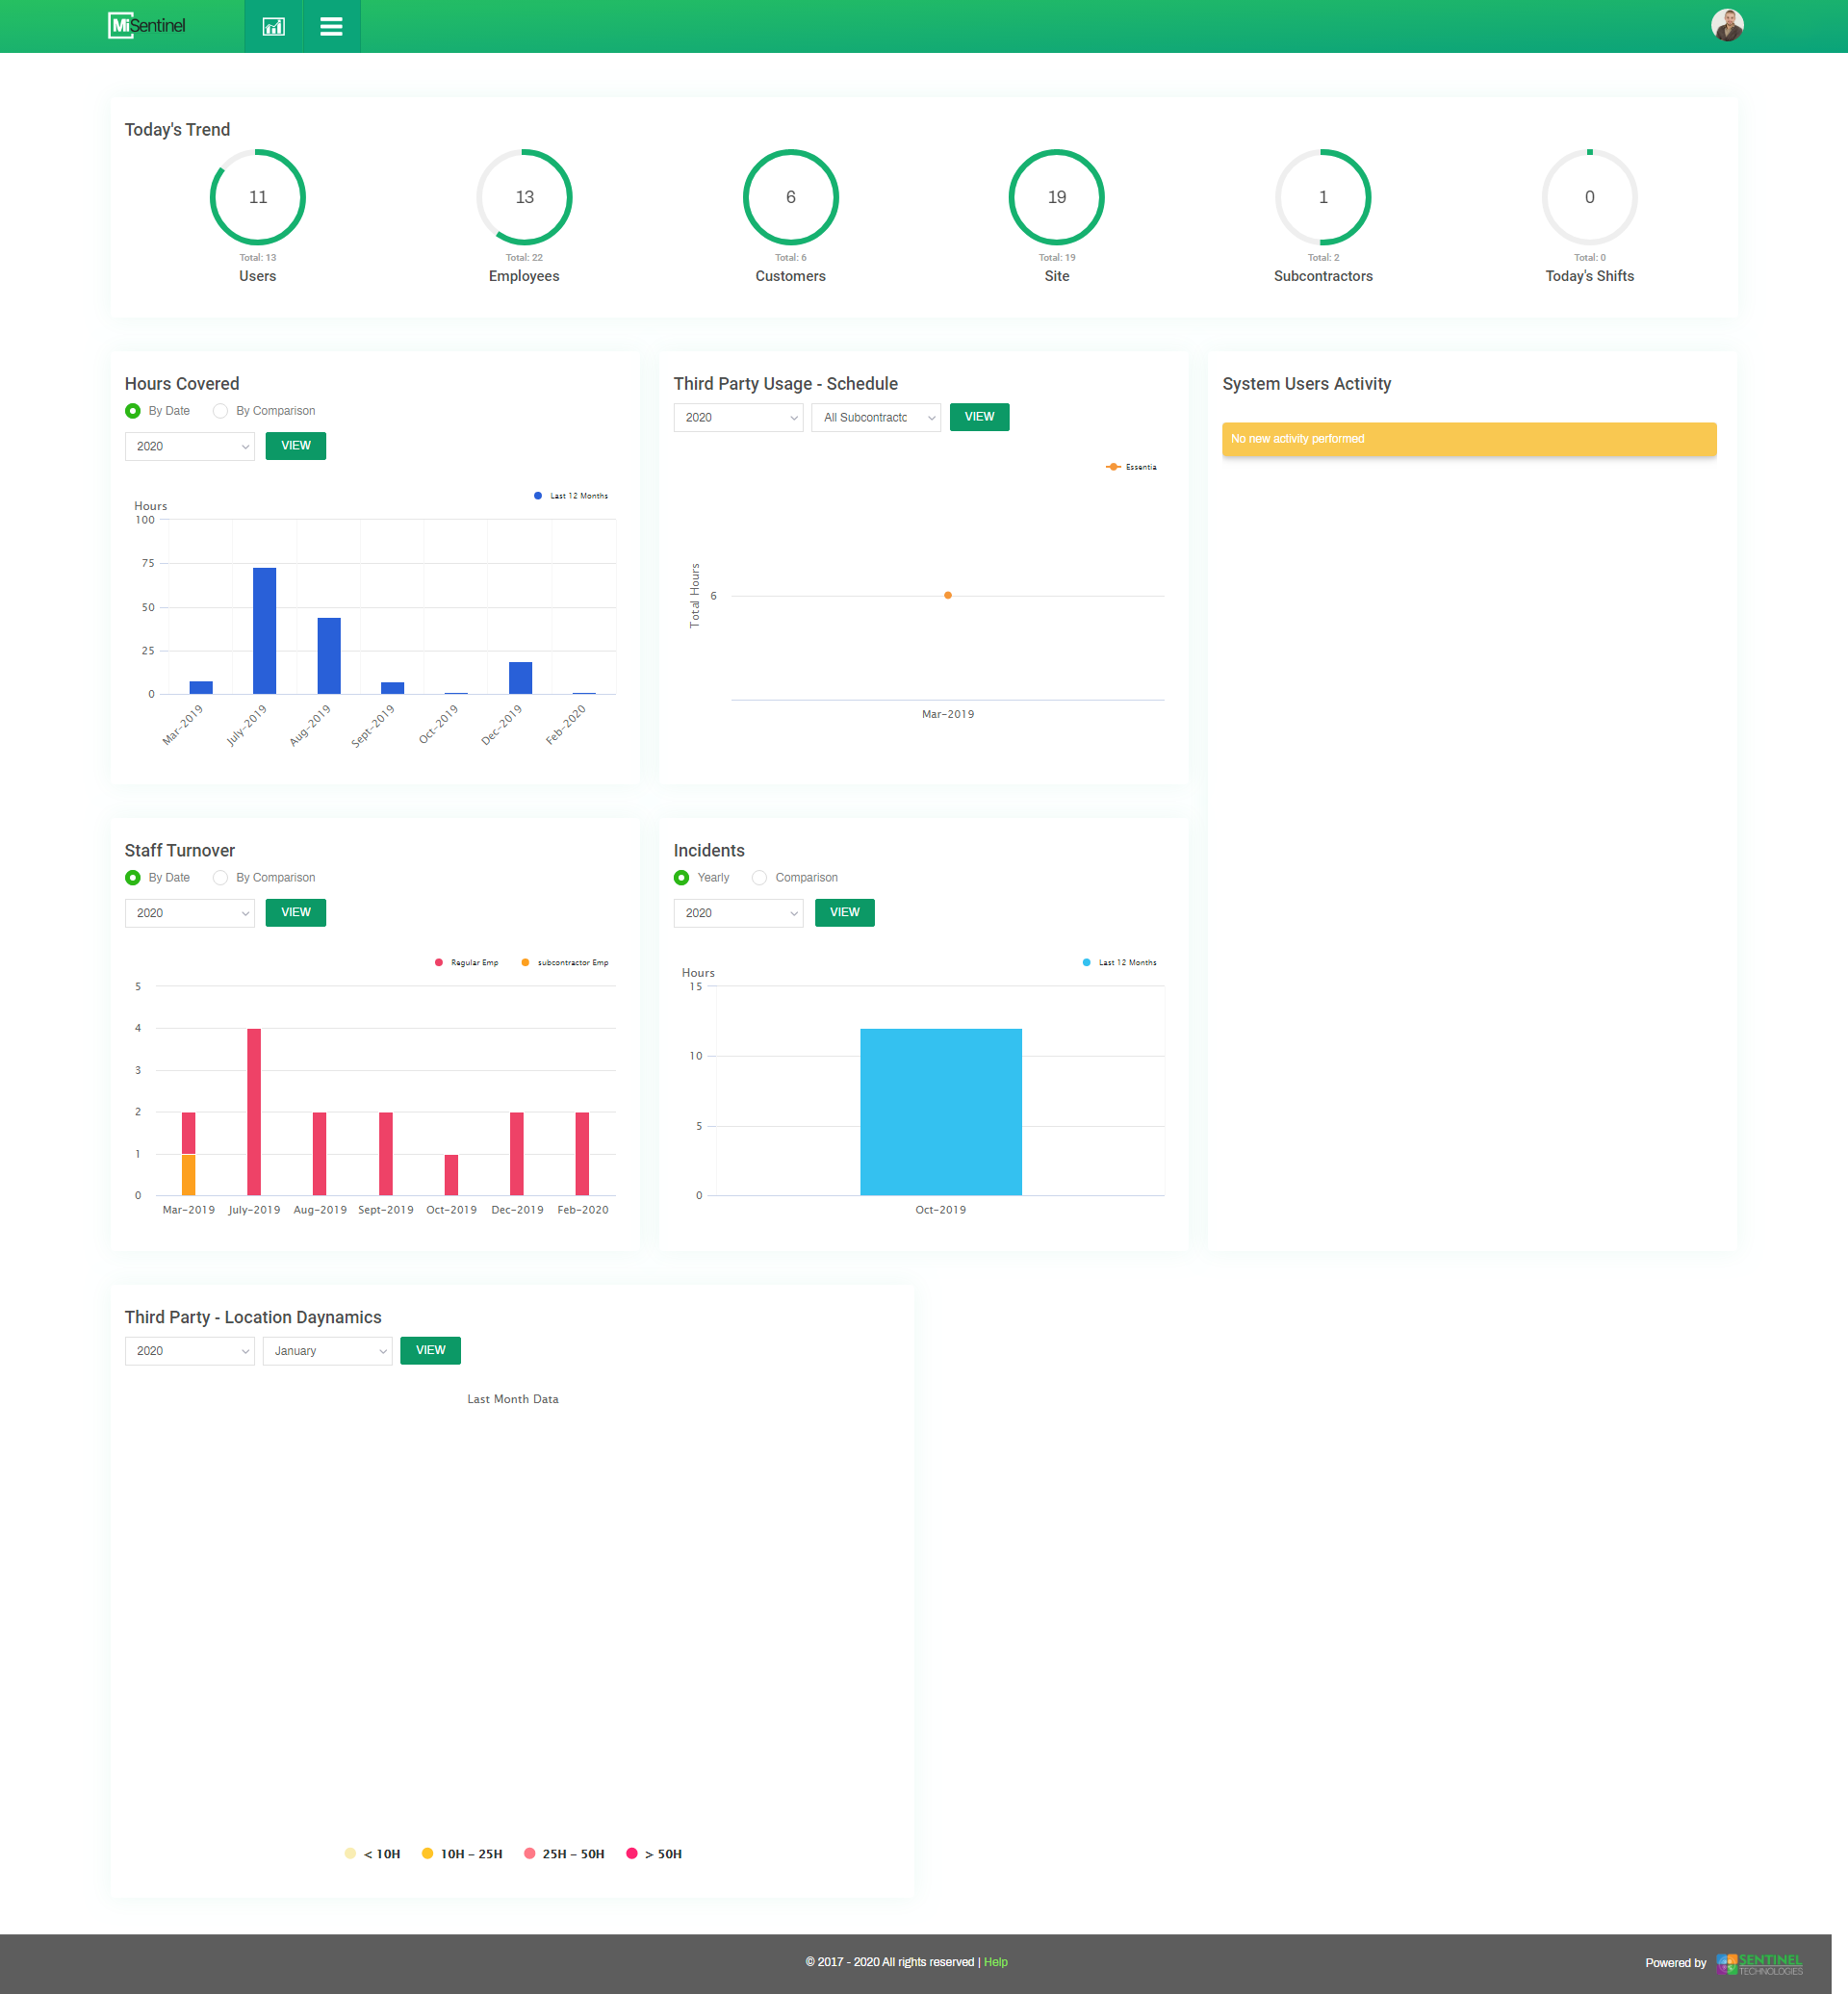
Task: Click VIEW button in Third Party Usage
Action: click(x=979, y=417)
